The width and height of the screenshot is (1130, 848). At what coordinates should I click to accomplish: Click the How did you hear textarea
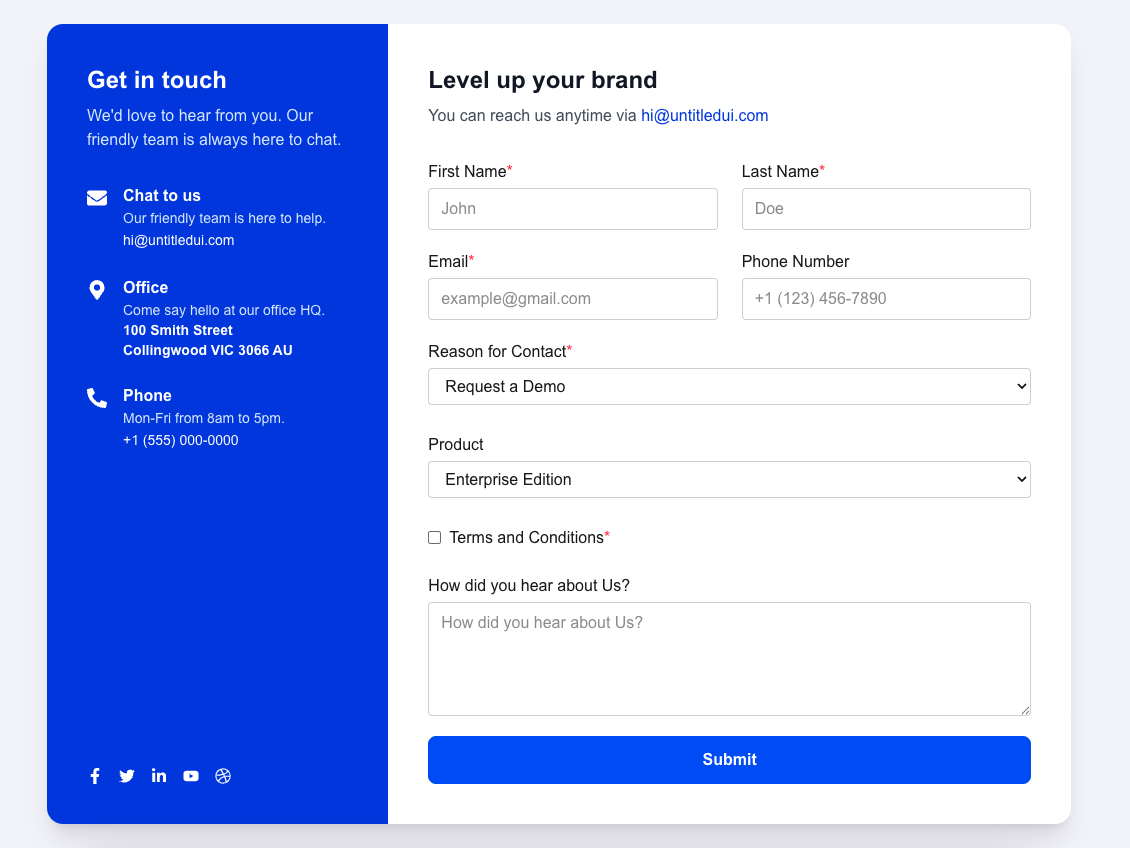click(x=729, y=659)
